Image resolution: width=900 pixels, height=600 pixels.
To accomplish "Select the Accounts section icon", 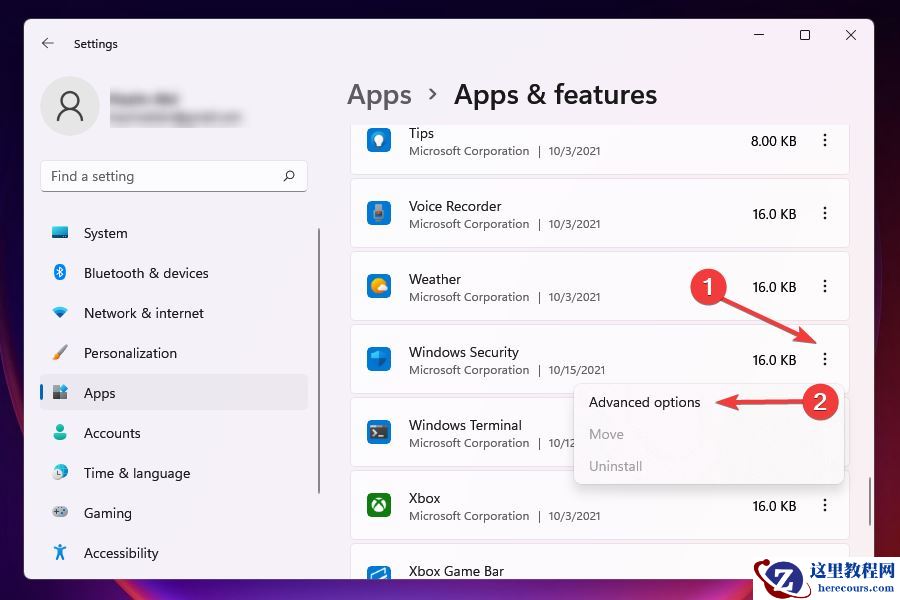I will (x=58, y=433).
